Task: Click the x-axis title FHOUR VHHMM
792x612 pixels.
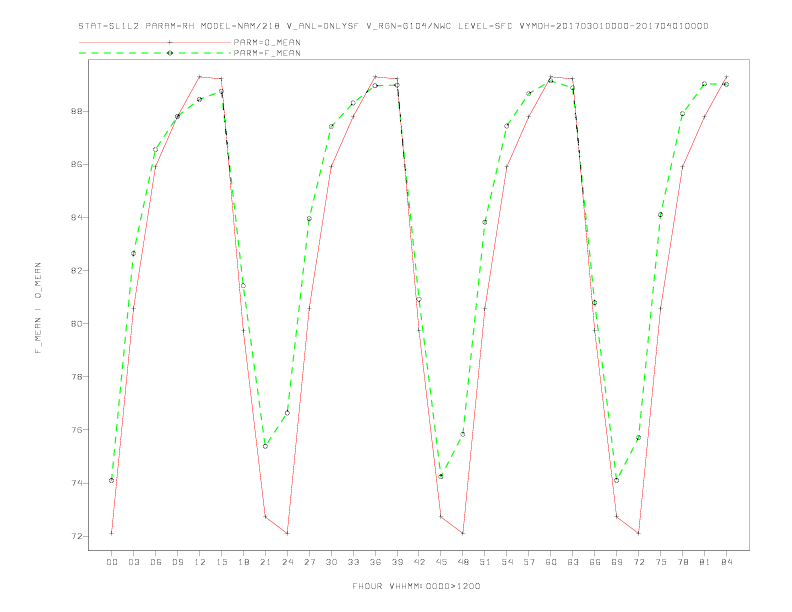Action: 416,586
